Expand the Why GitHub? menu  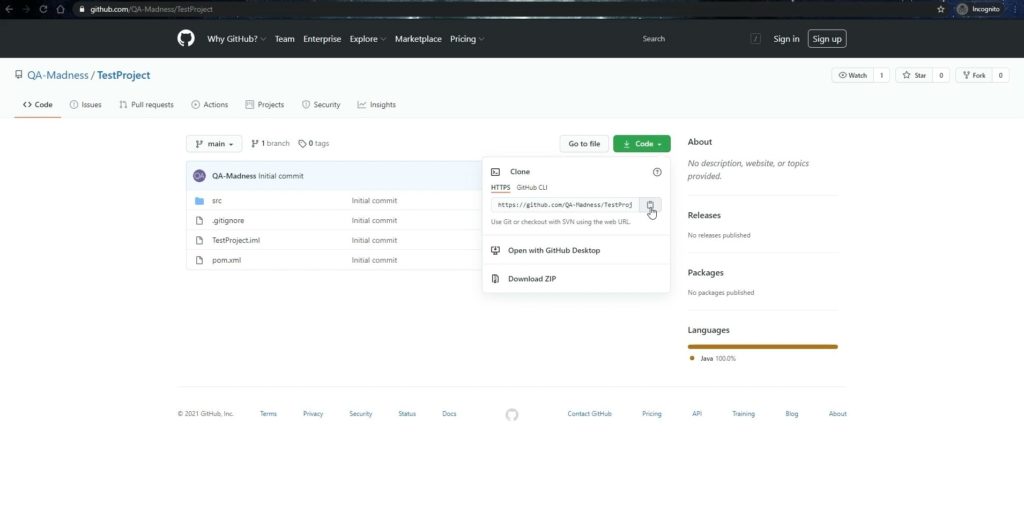tap(236, 39)
